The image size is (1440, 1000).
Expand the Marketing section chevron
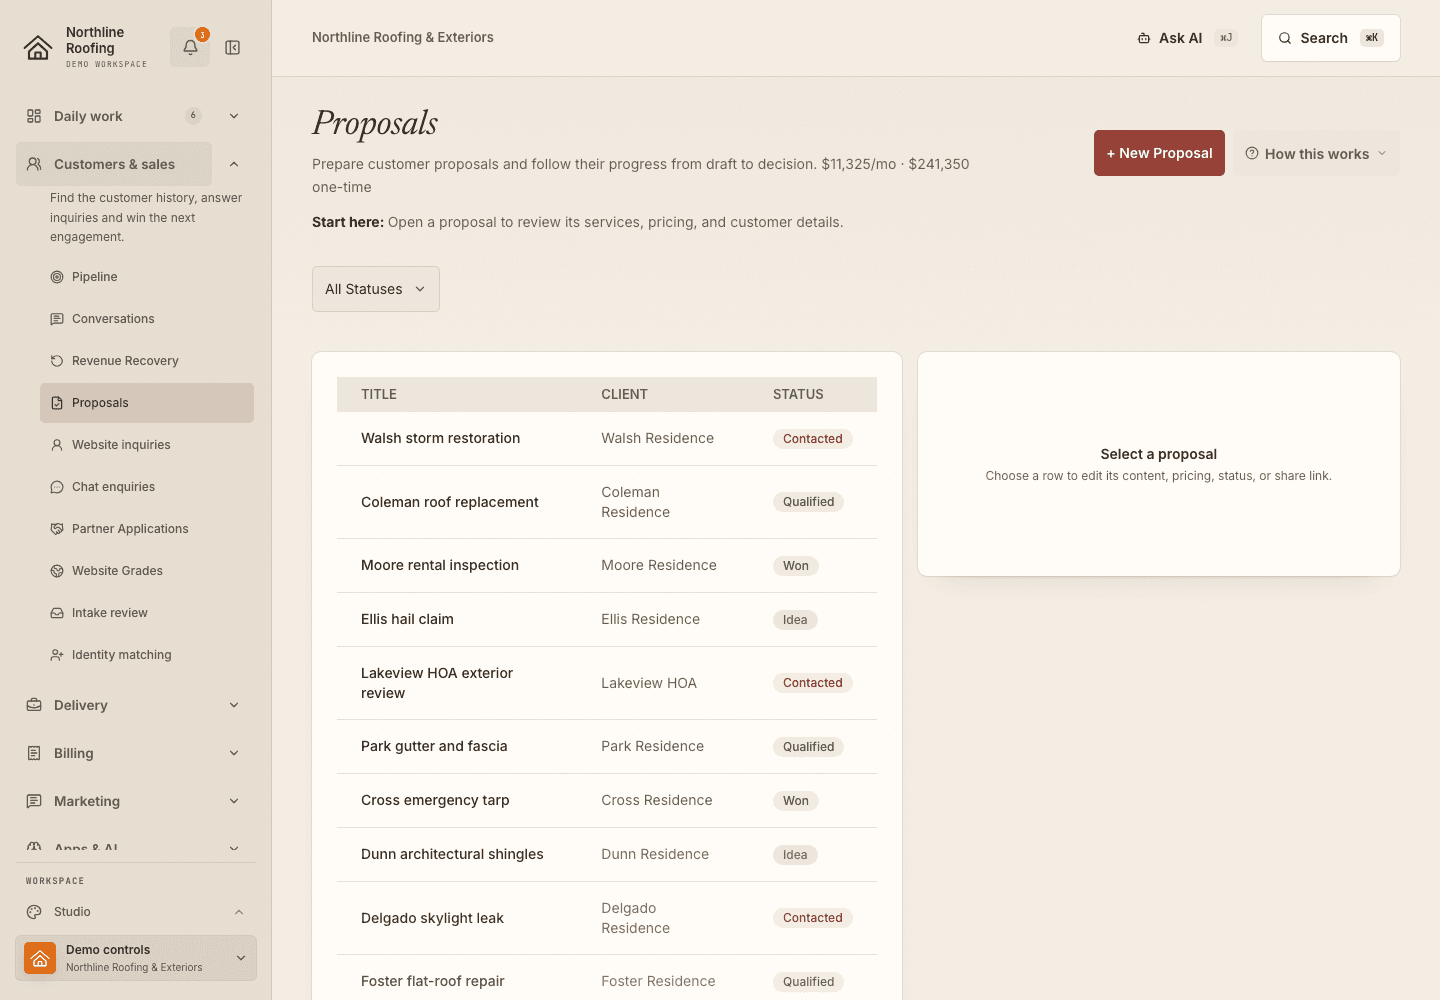(234, 801)
